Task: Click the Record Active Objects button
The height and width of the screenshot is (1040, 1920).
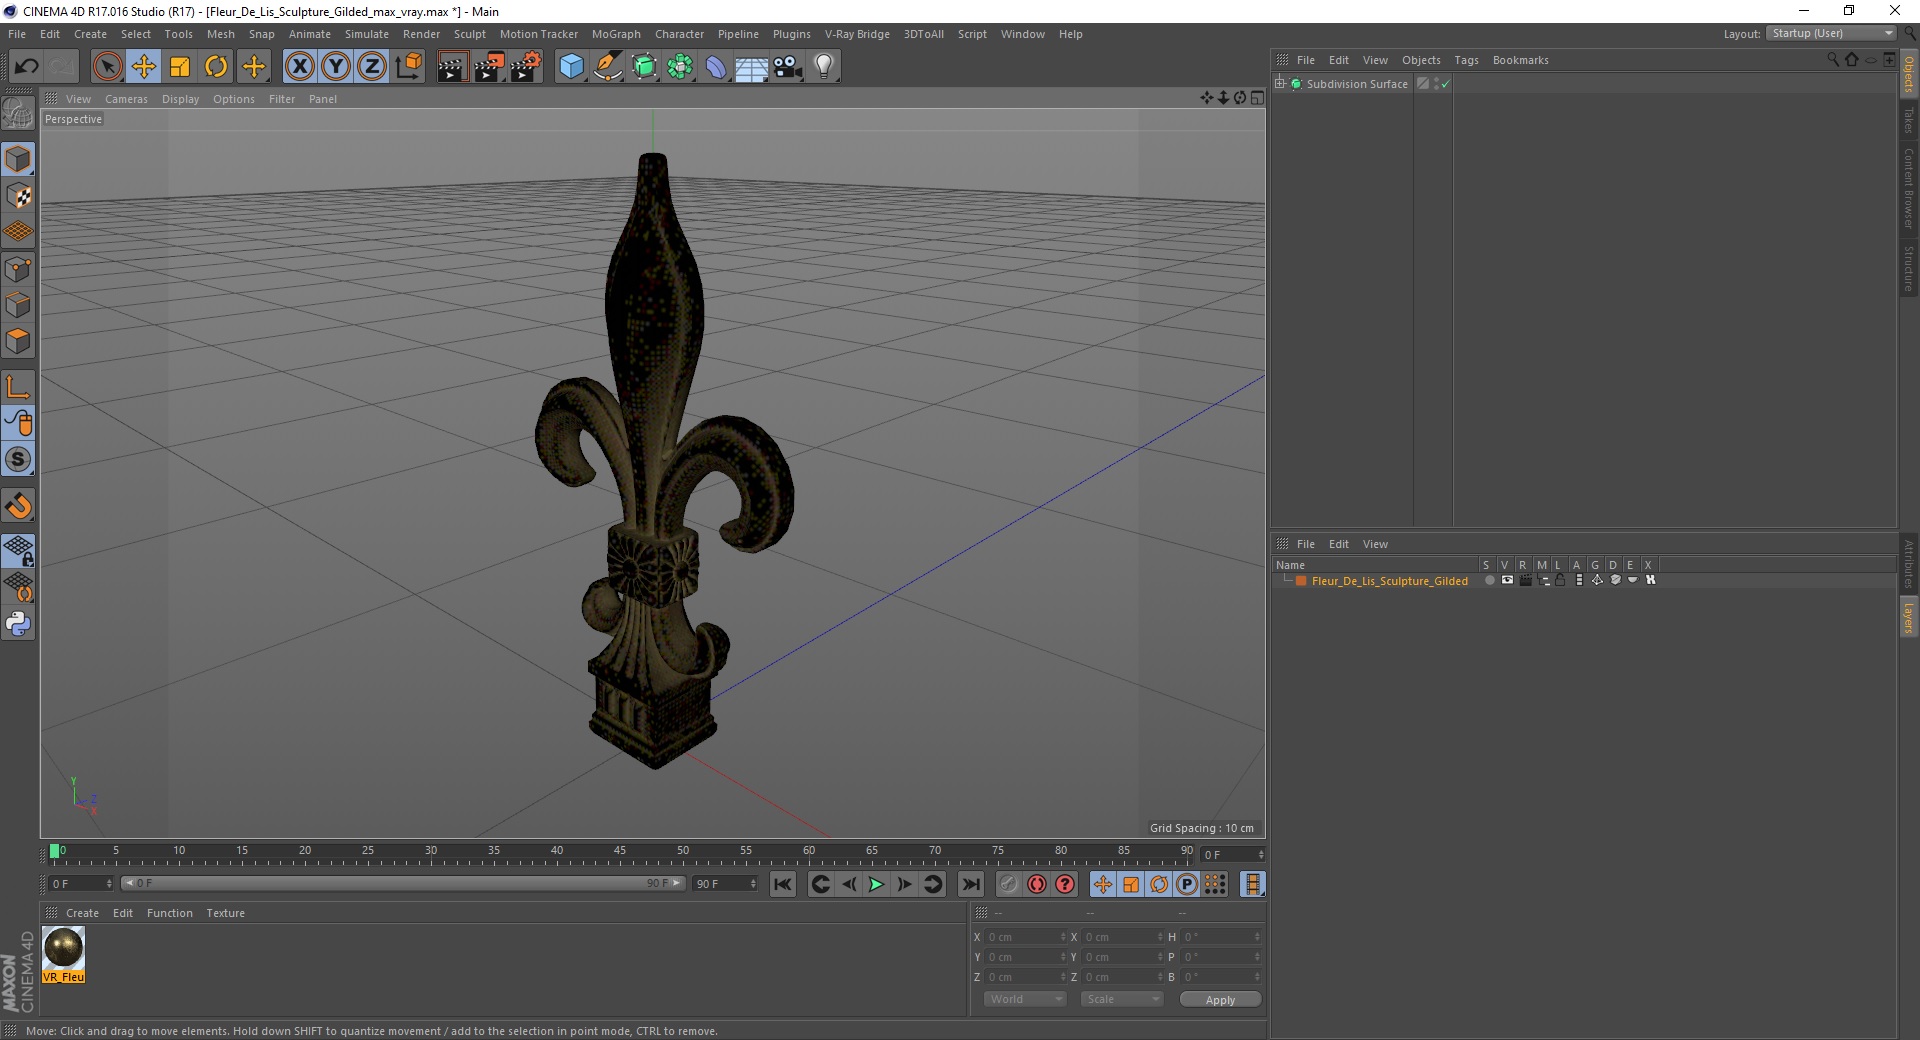Action: [x=1008, y=884]
